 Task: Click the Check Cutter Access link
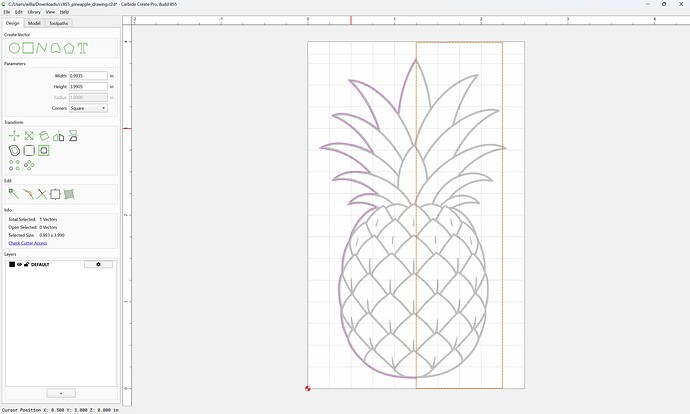(28, 243)
